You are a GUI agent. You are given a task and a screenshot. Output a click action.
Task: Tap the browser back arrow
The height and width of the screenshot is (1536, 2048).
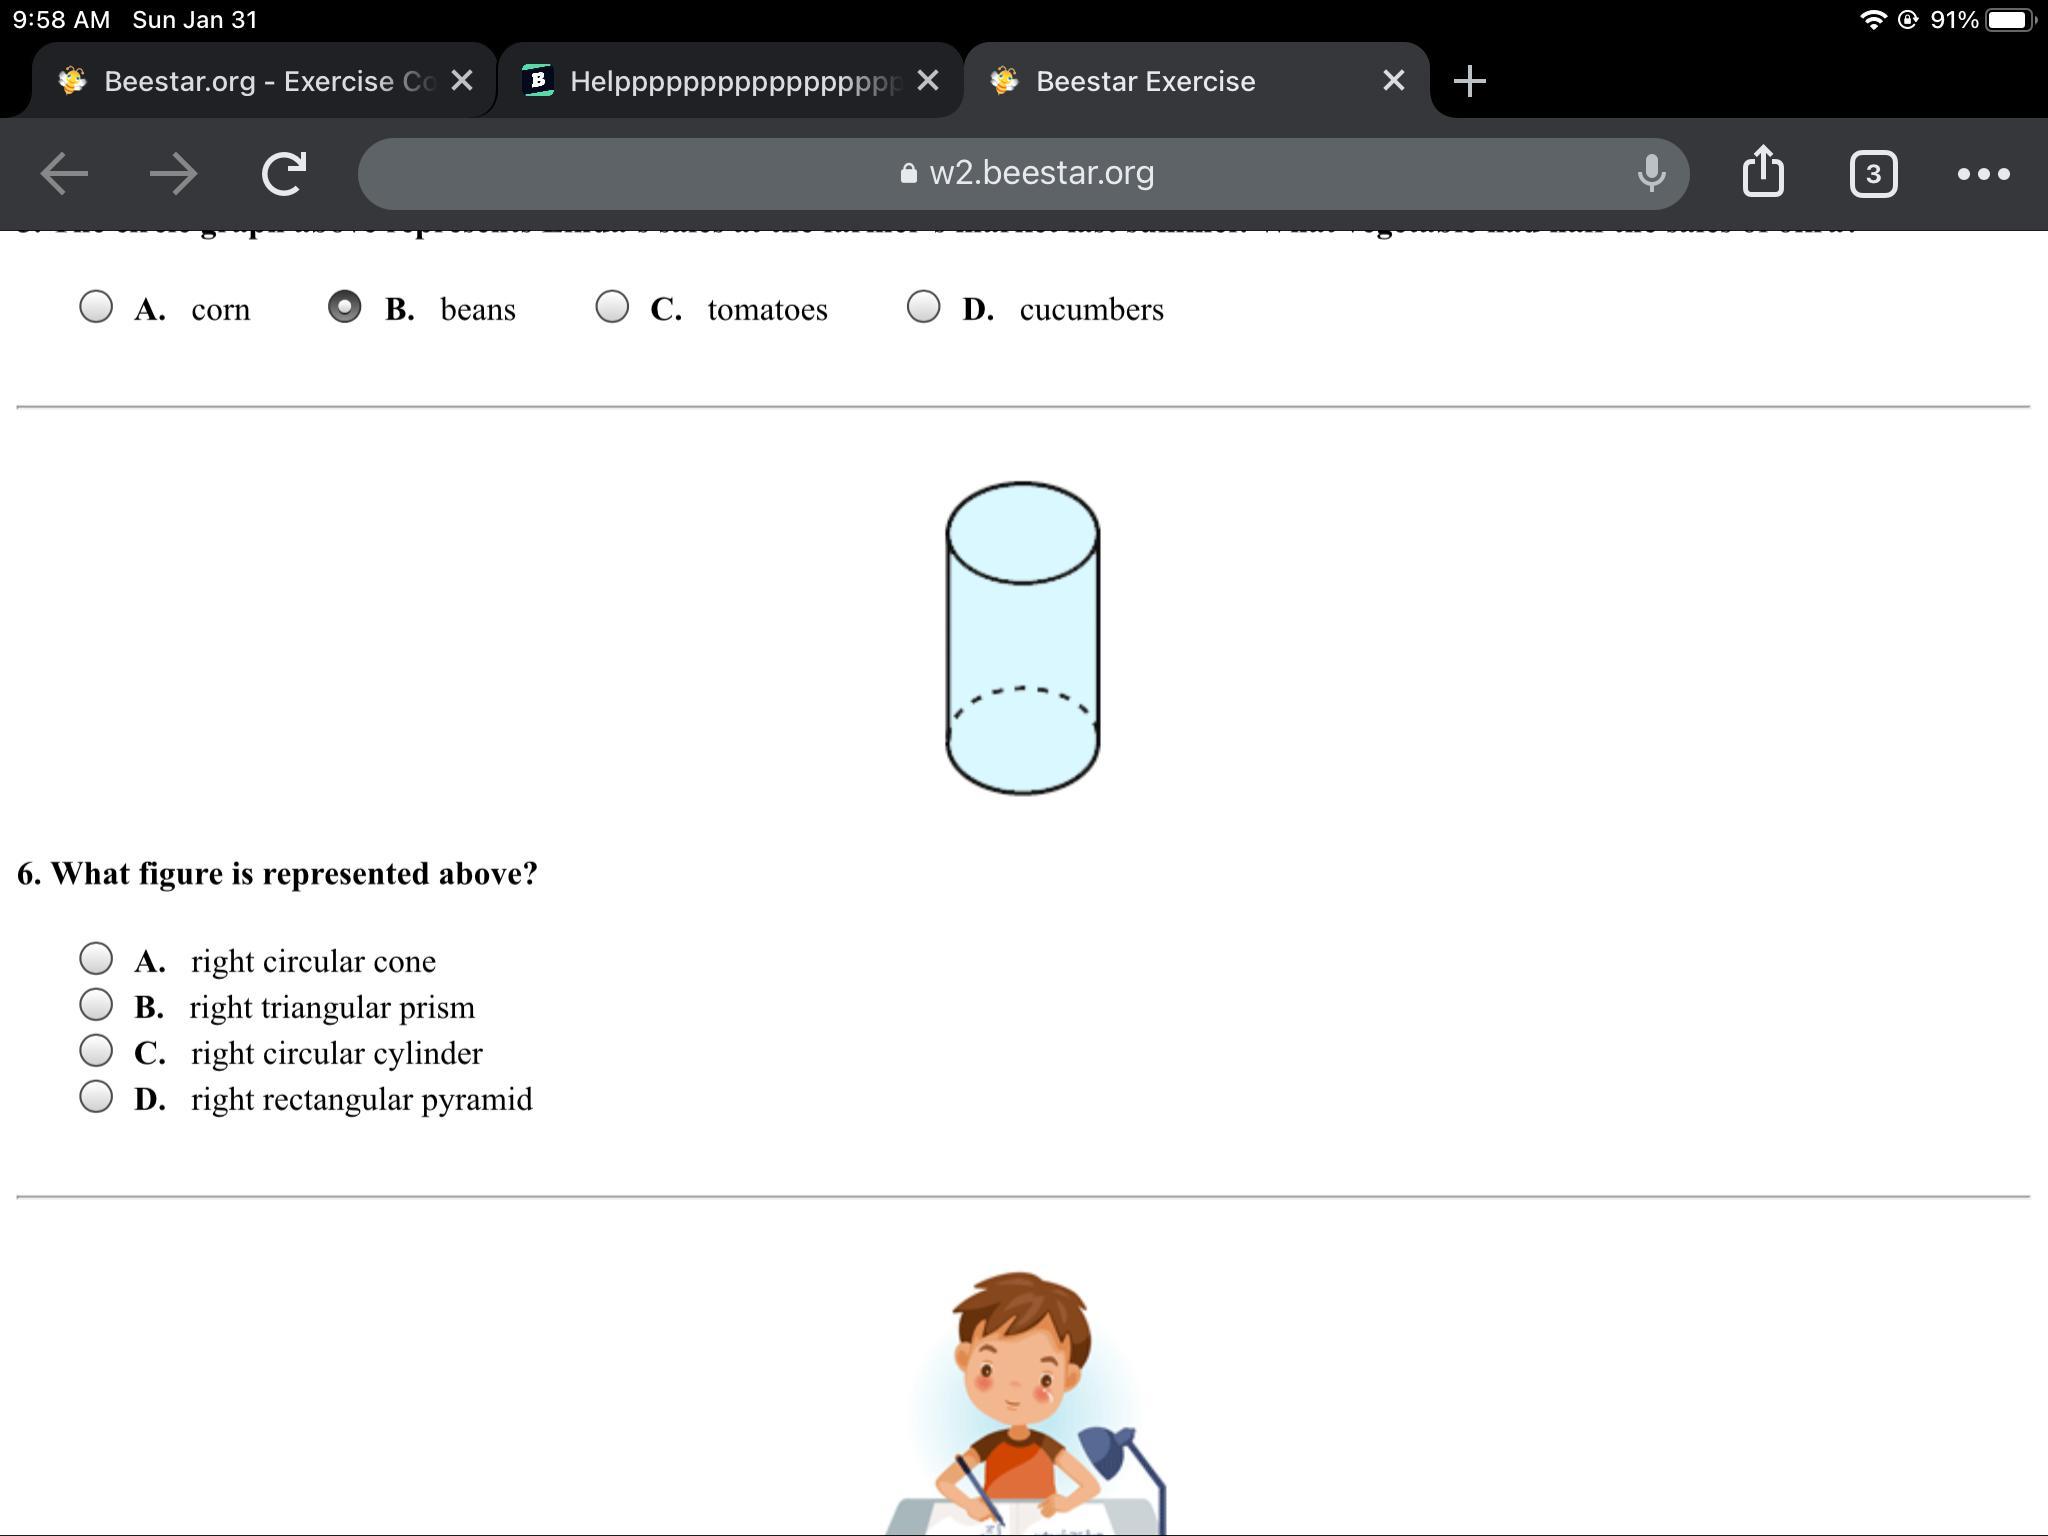[64, 174]
